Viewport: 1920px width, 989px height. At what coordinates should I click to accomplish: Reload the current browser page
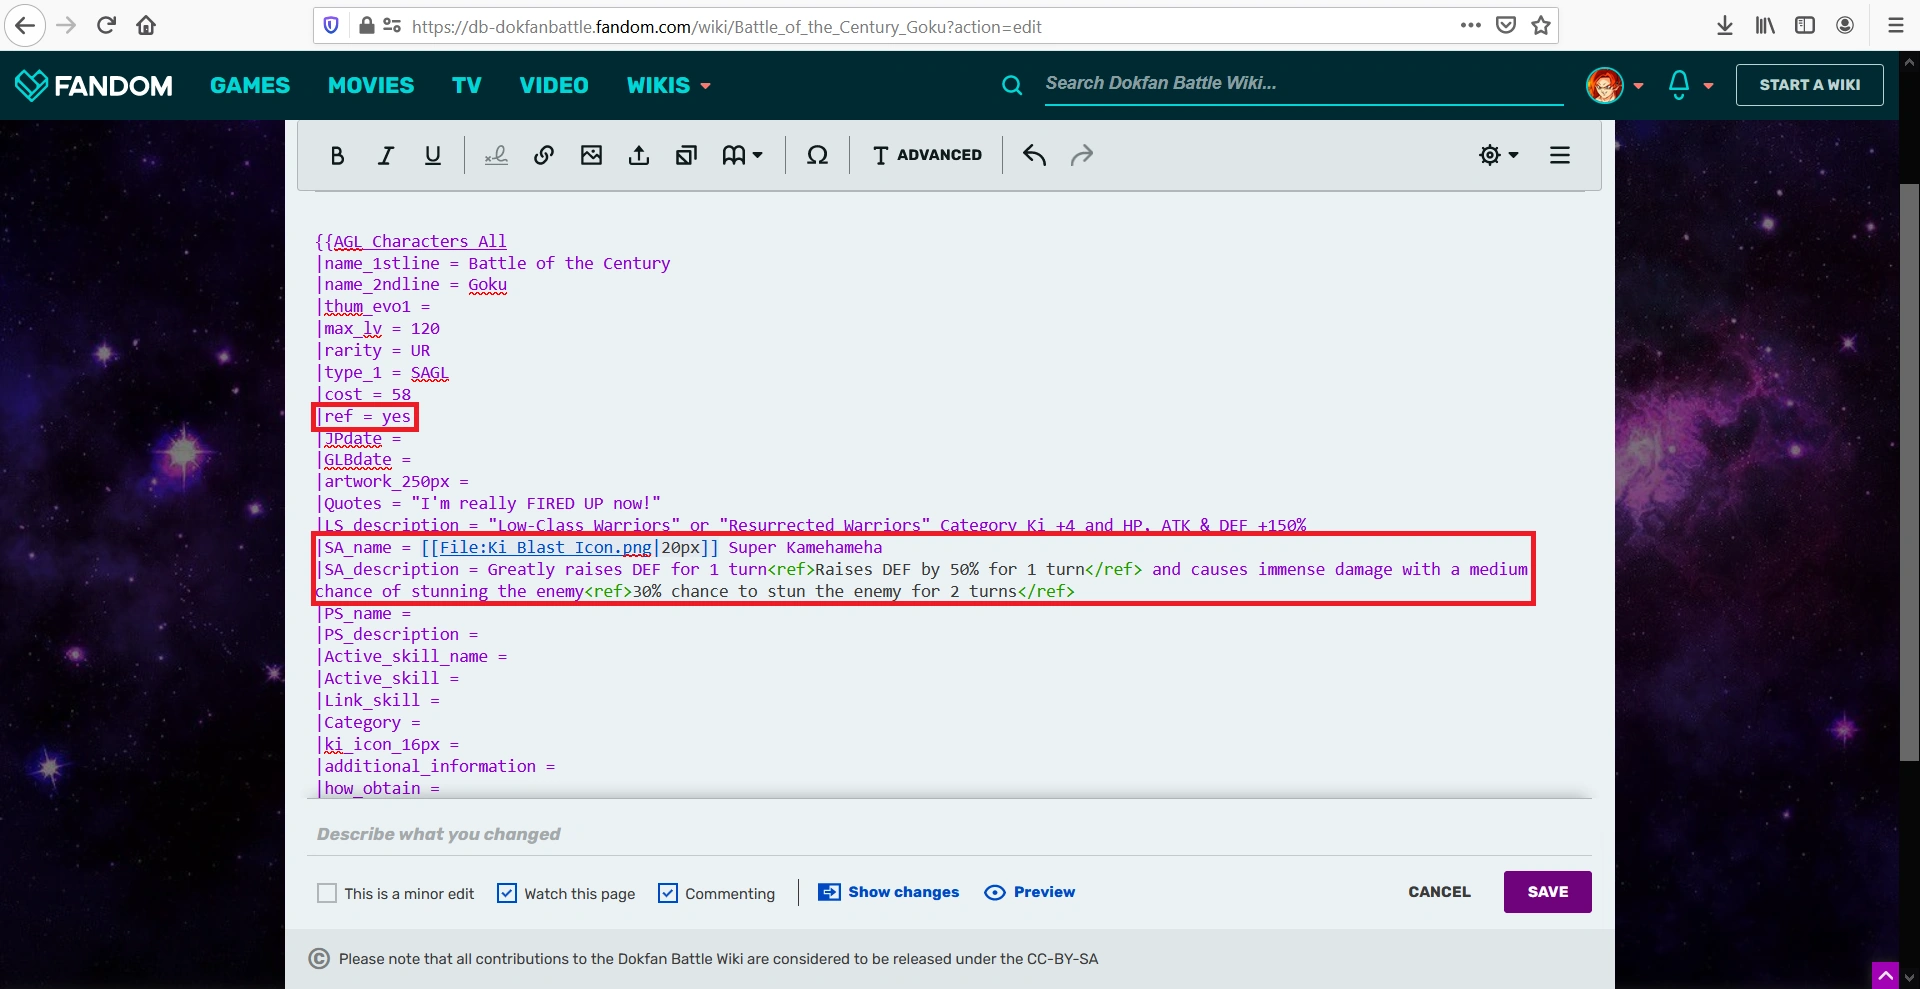coord(107,26)
